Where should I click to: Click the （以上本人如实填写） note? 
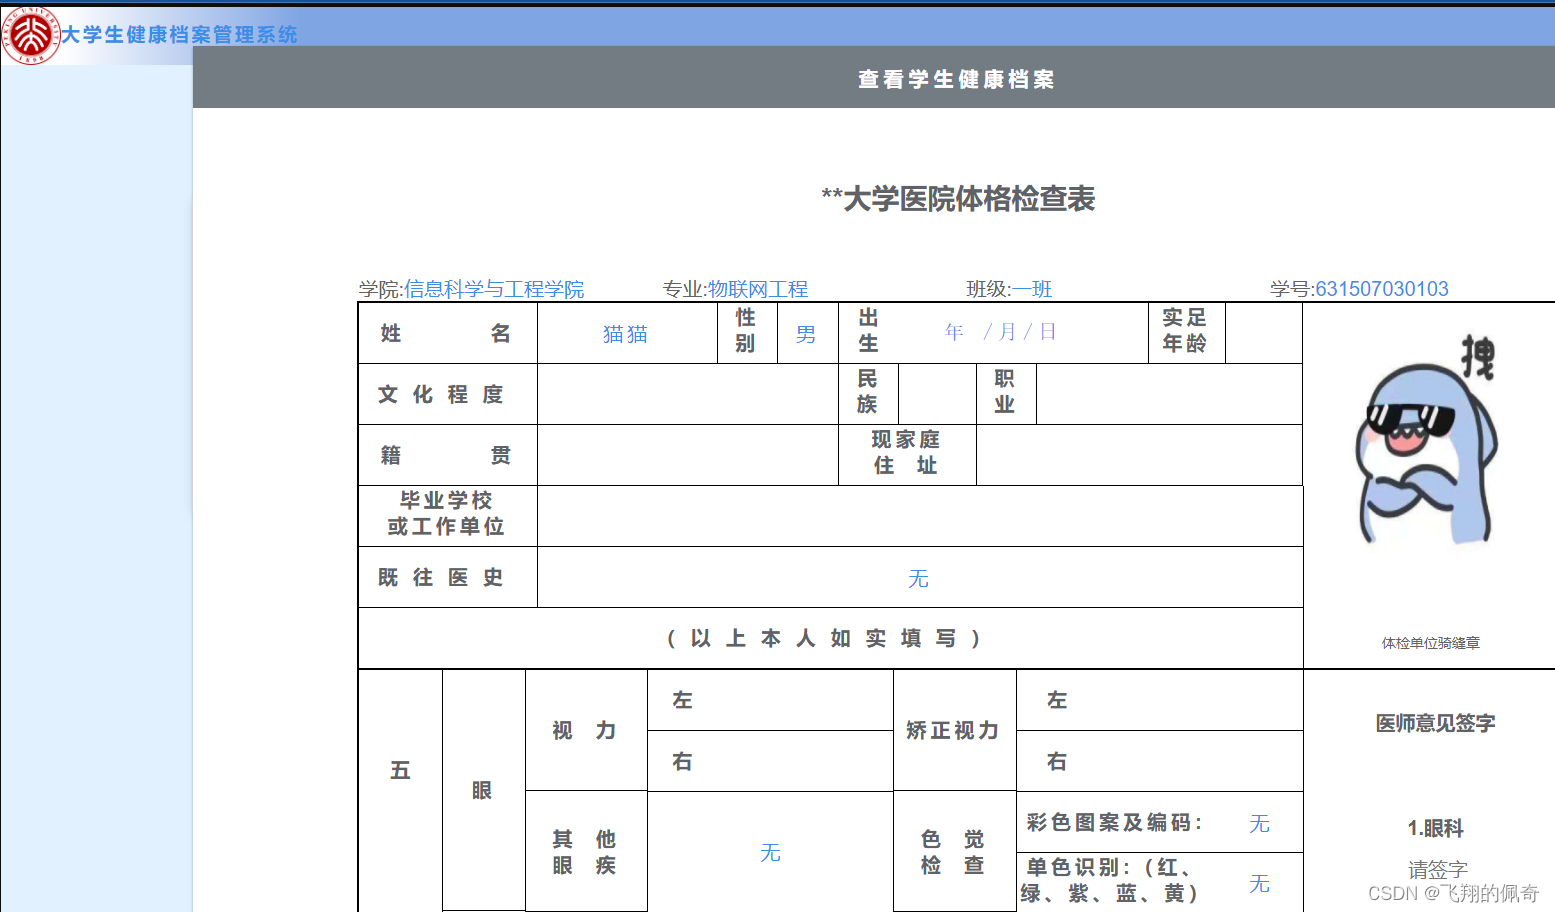pos(824,638)
